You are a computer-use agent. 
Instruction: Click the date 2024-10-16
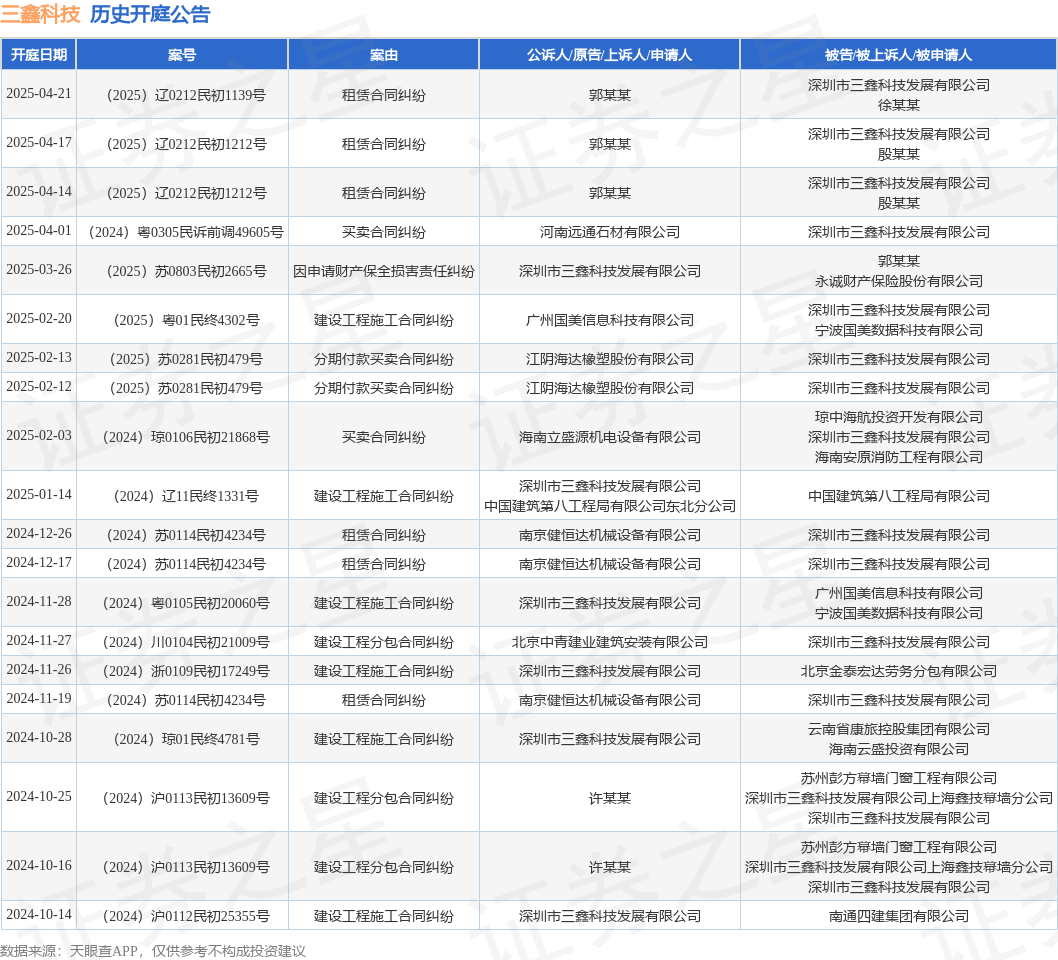(38, 866)
